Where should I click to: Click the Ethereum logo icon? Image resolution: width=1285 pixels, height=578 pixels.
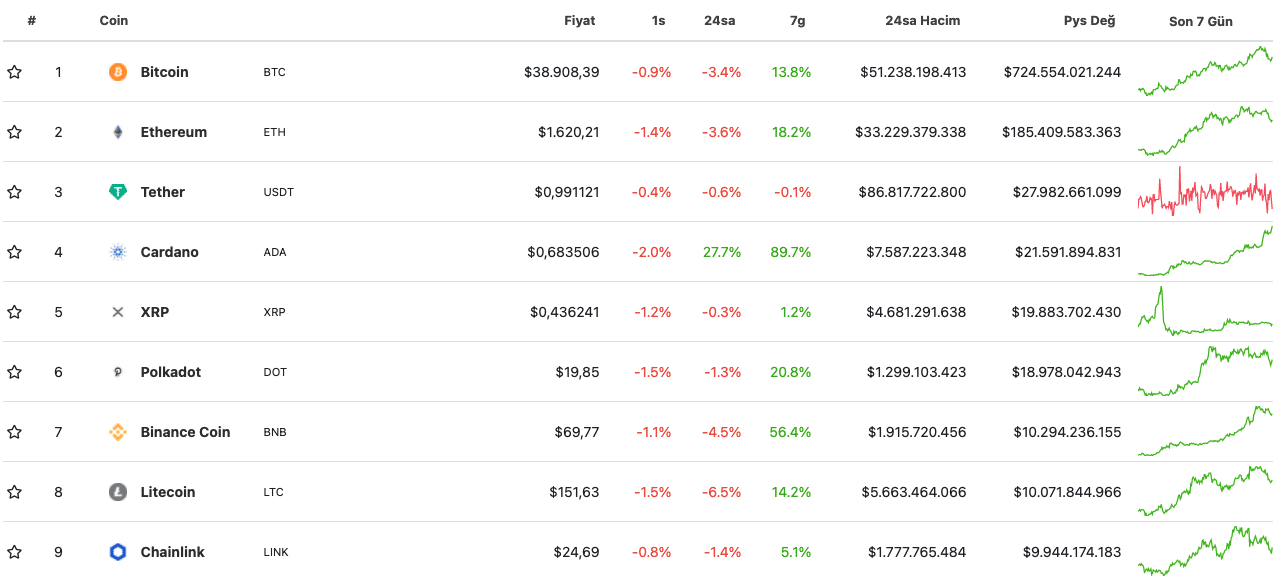[x=118, y=132]
